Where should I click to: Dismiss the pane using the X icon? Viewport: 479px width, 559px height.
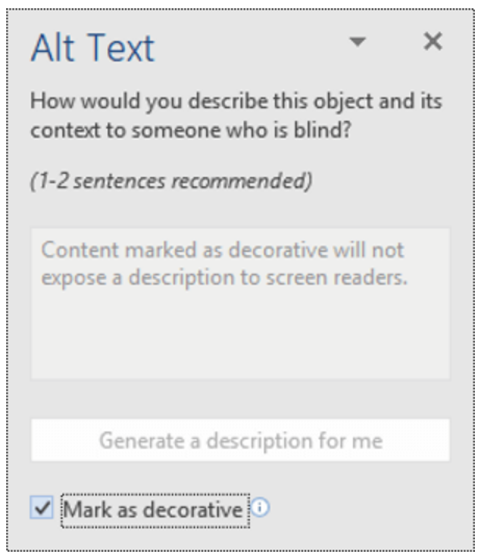(433, 41)
